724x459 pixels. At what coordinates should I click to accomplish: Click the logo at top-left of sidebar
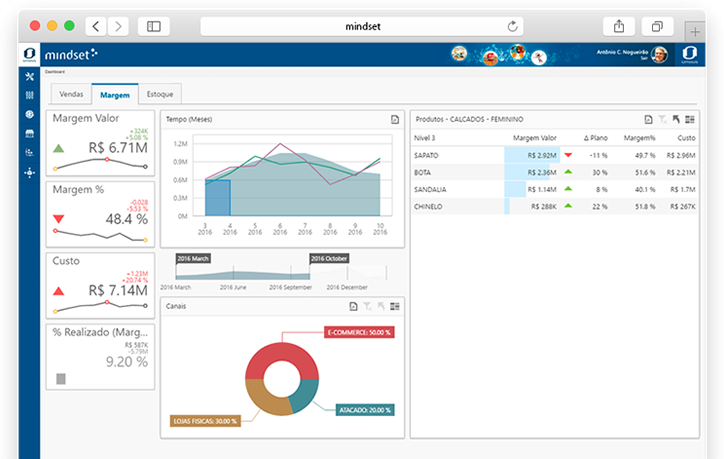click(x=30, y=54)
